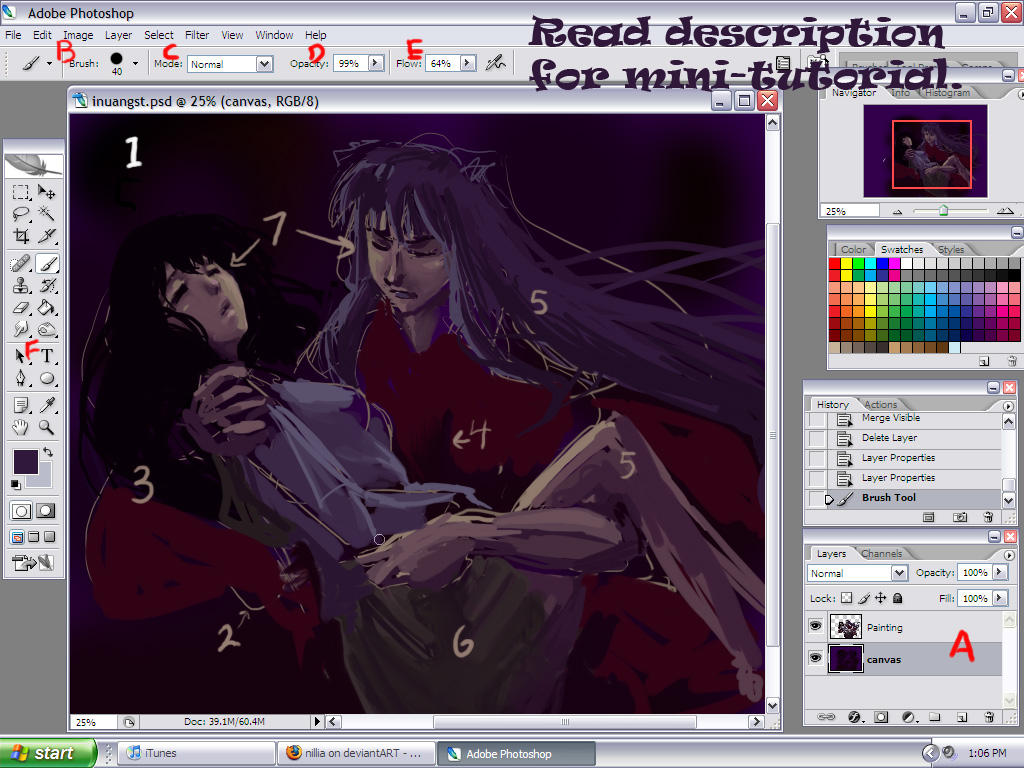The width and height of the screenshot is (1024, 768).
Task: Select the Magic Wand tool
Action: tap(46, 214)
